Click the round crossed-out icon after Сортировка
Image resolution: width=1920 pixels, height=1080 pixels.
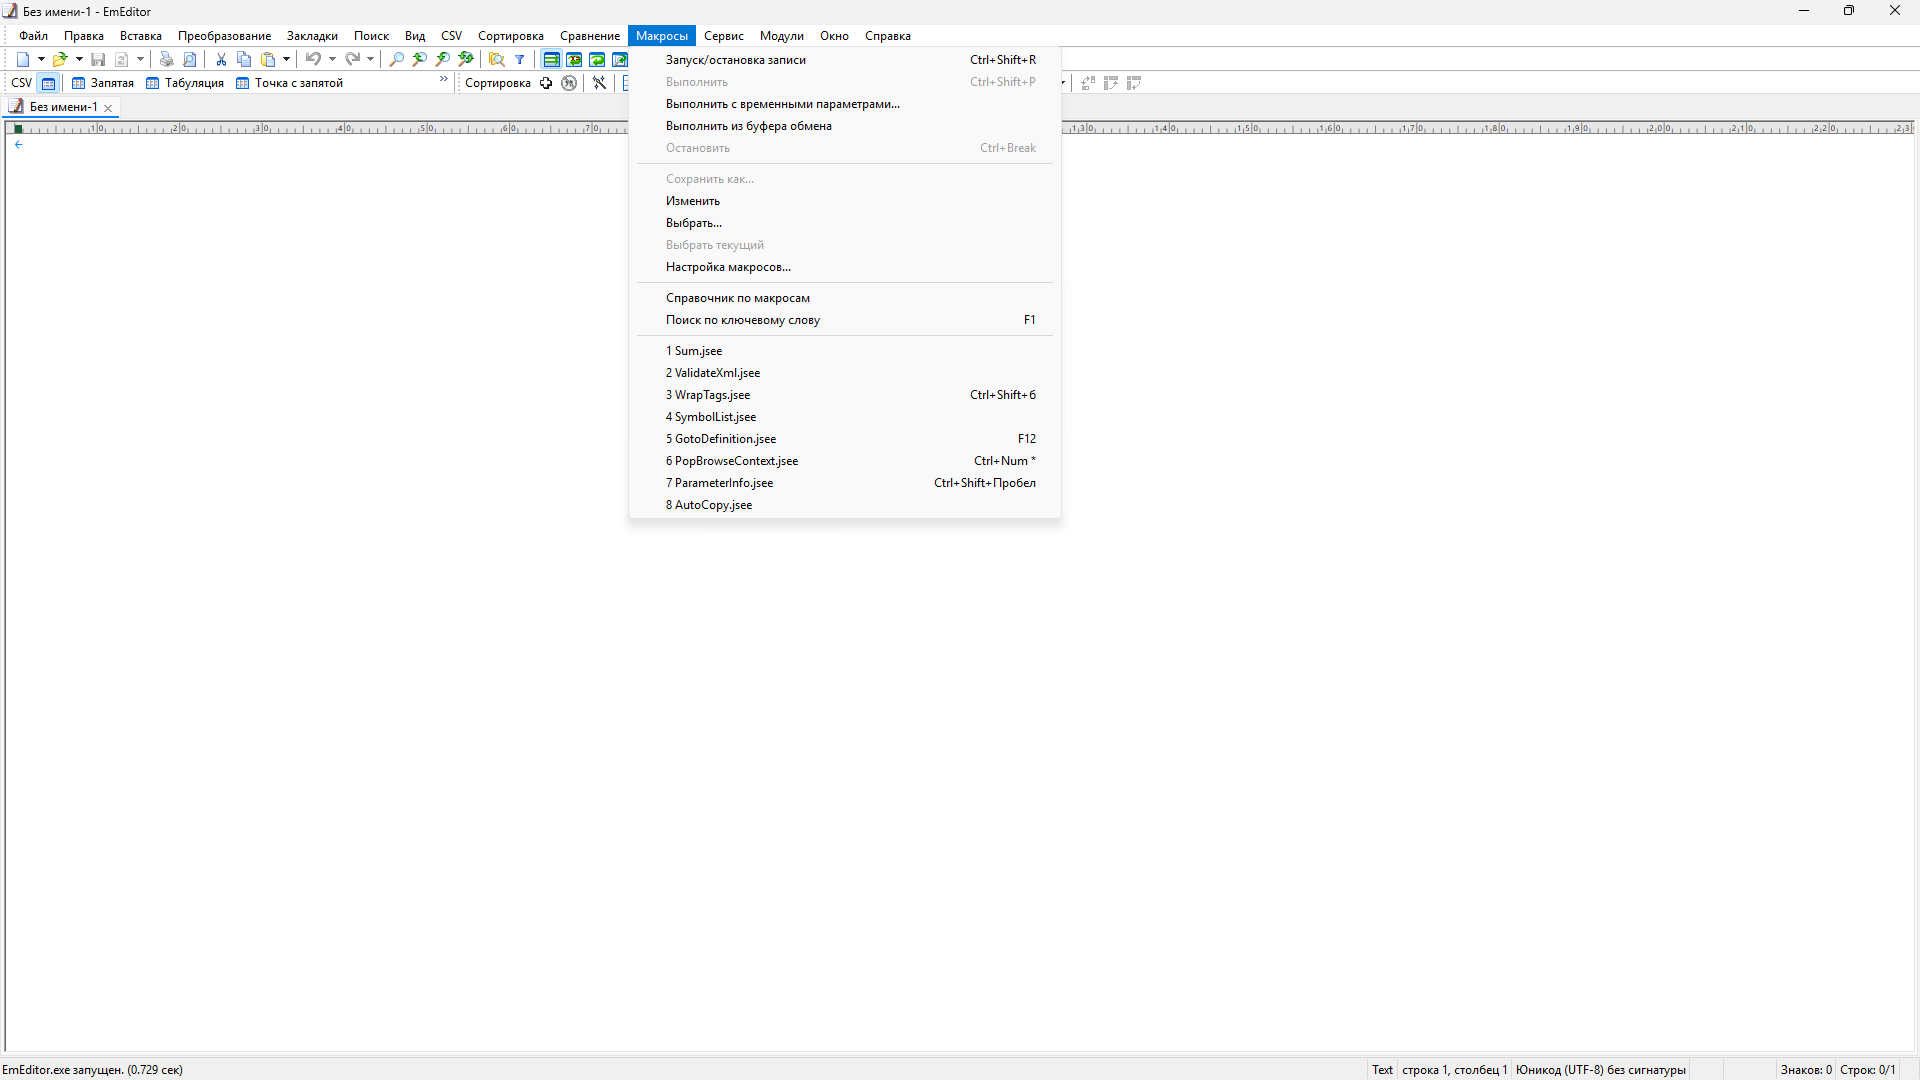[569, 83]
